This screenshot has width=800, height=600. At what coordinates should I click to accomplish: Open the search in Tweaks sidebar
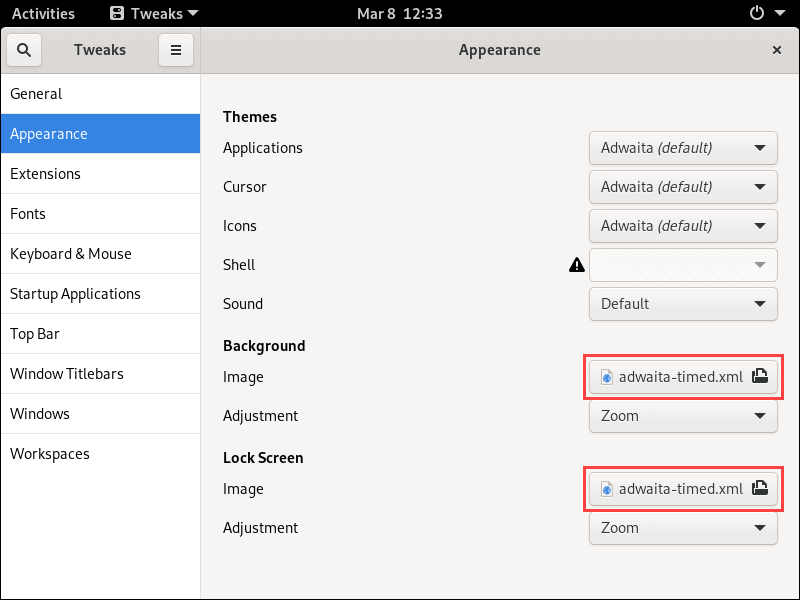24,50
